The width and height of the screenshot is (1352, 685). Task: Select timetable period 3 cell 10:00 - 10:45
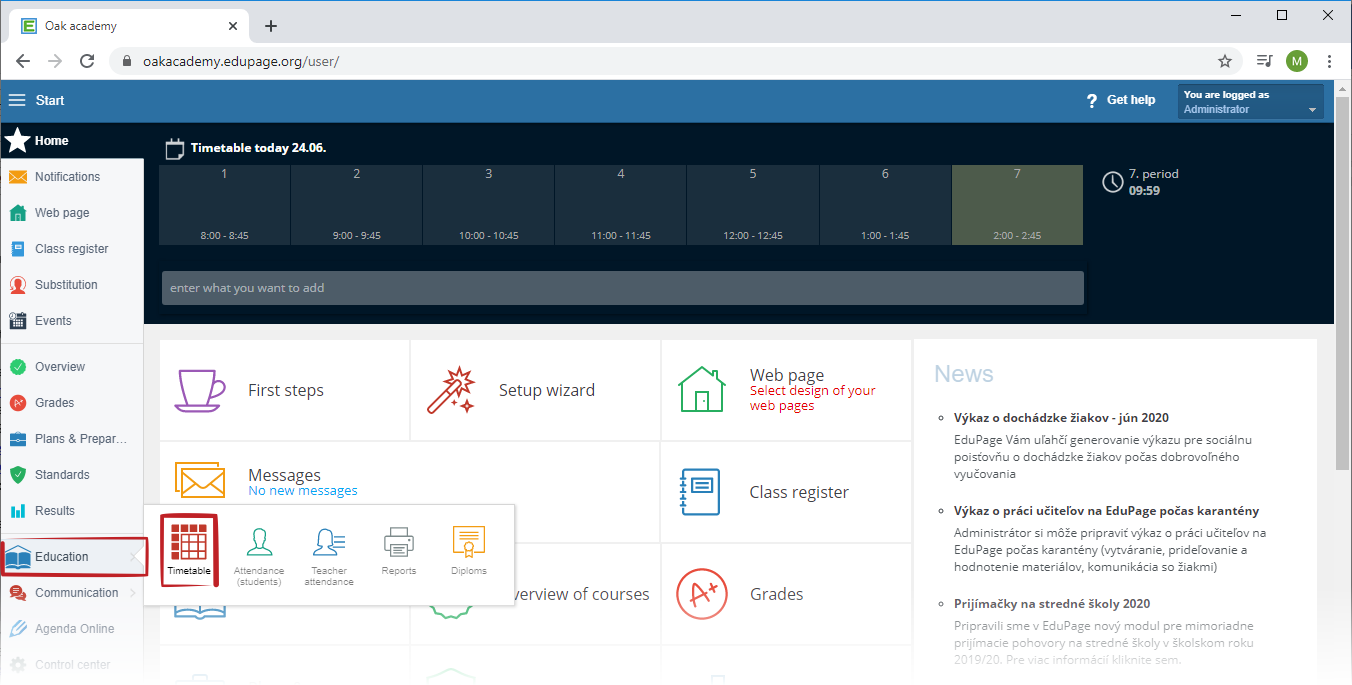[x=489, y=205]
